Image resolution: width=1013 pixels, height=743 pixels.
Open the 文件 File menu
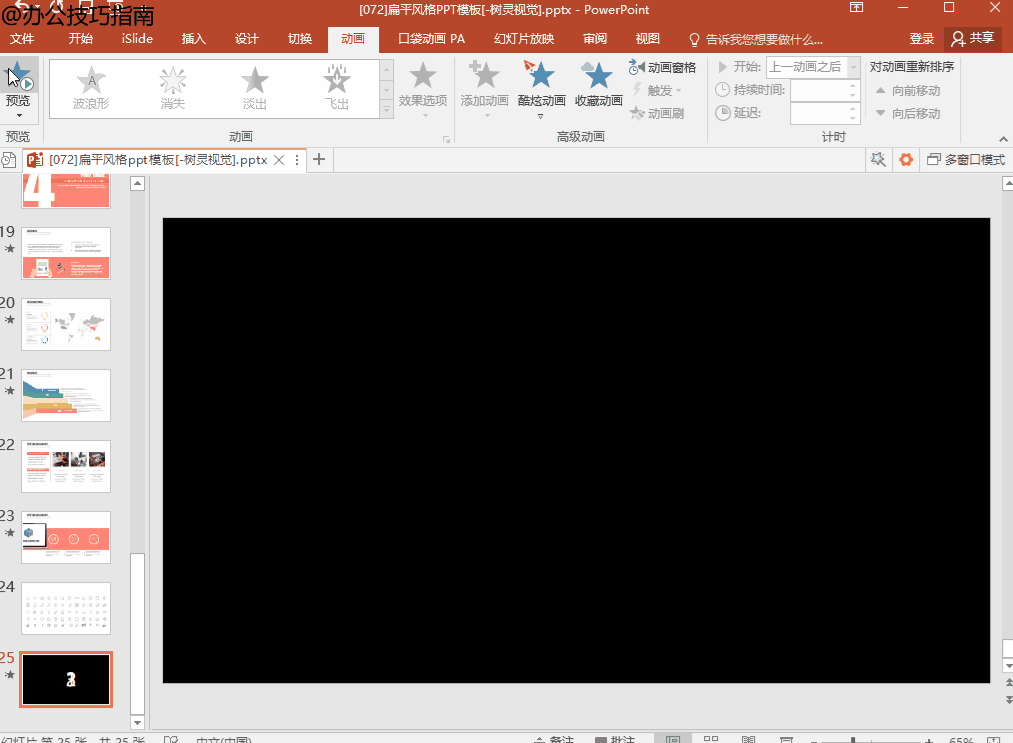(22, 39)
